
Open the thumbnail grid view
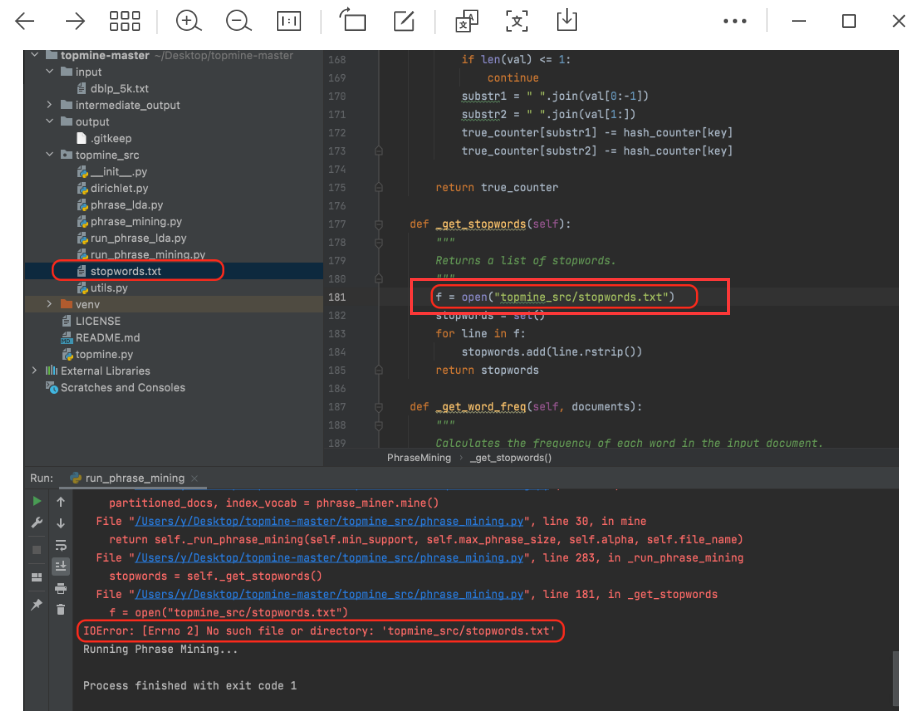coord(125,21)
